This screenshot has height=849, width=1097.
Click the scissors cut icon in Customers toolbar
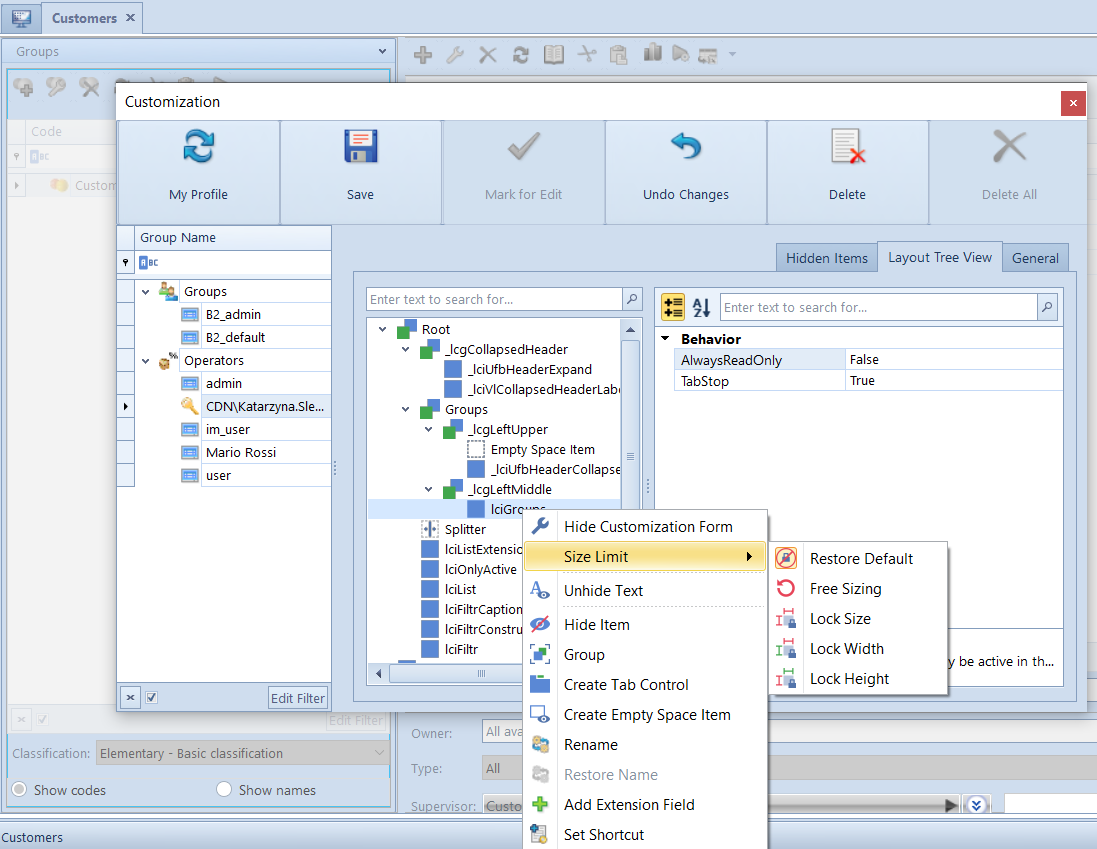coord(586,54)
